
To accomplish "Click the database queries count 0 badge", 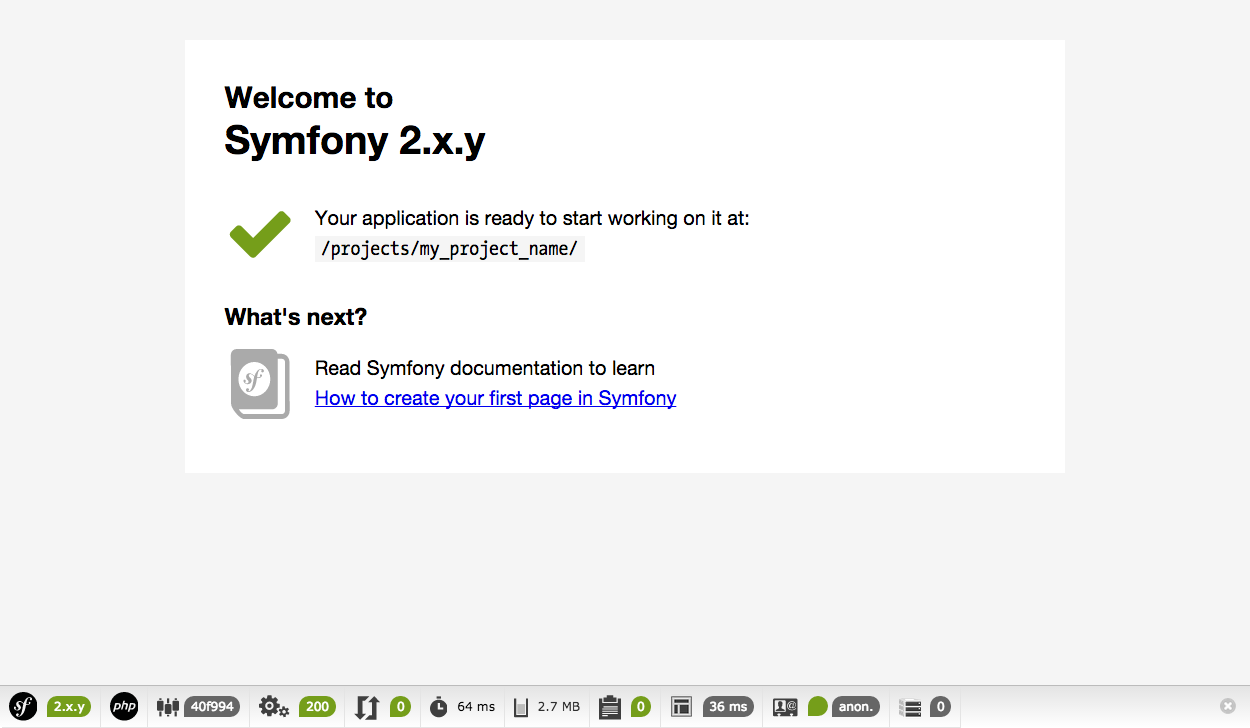I will click(x=940, y=707).
